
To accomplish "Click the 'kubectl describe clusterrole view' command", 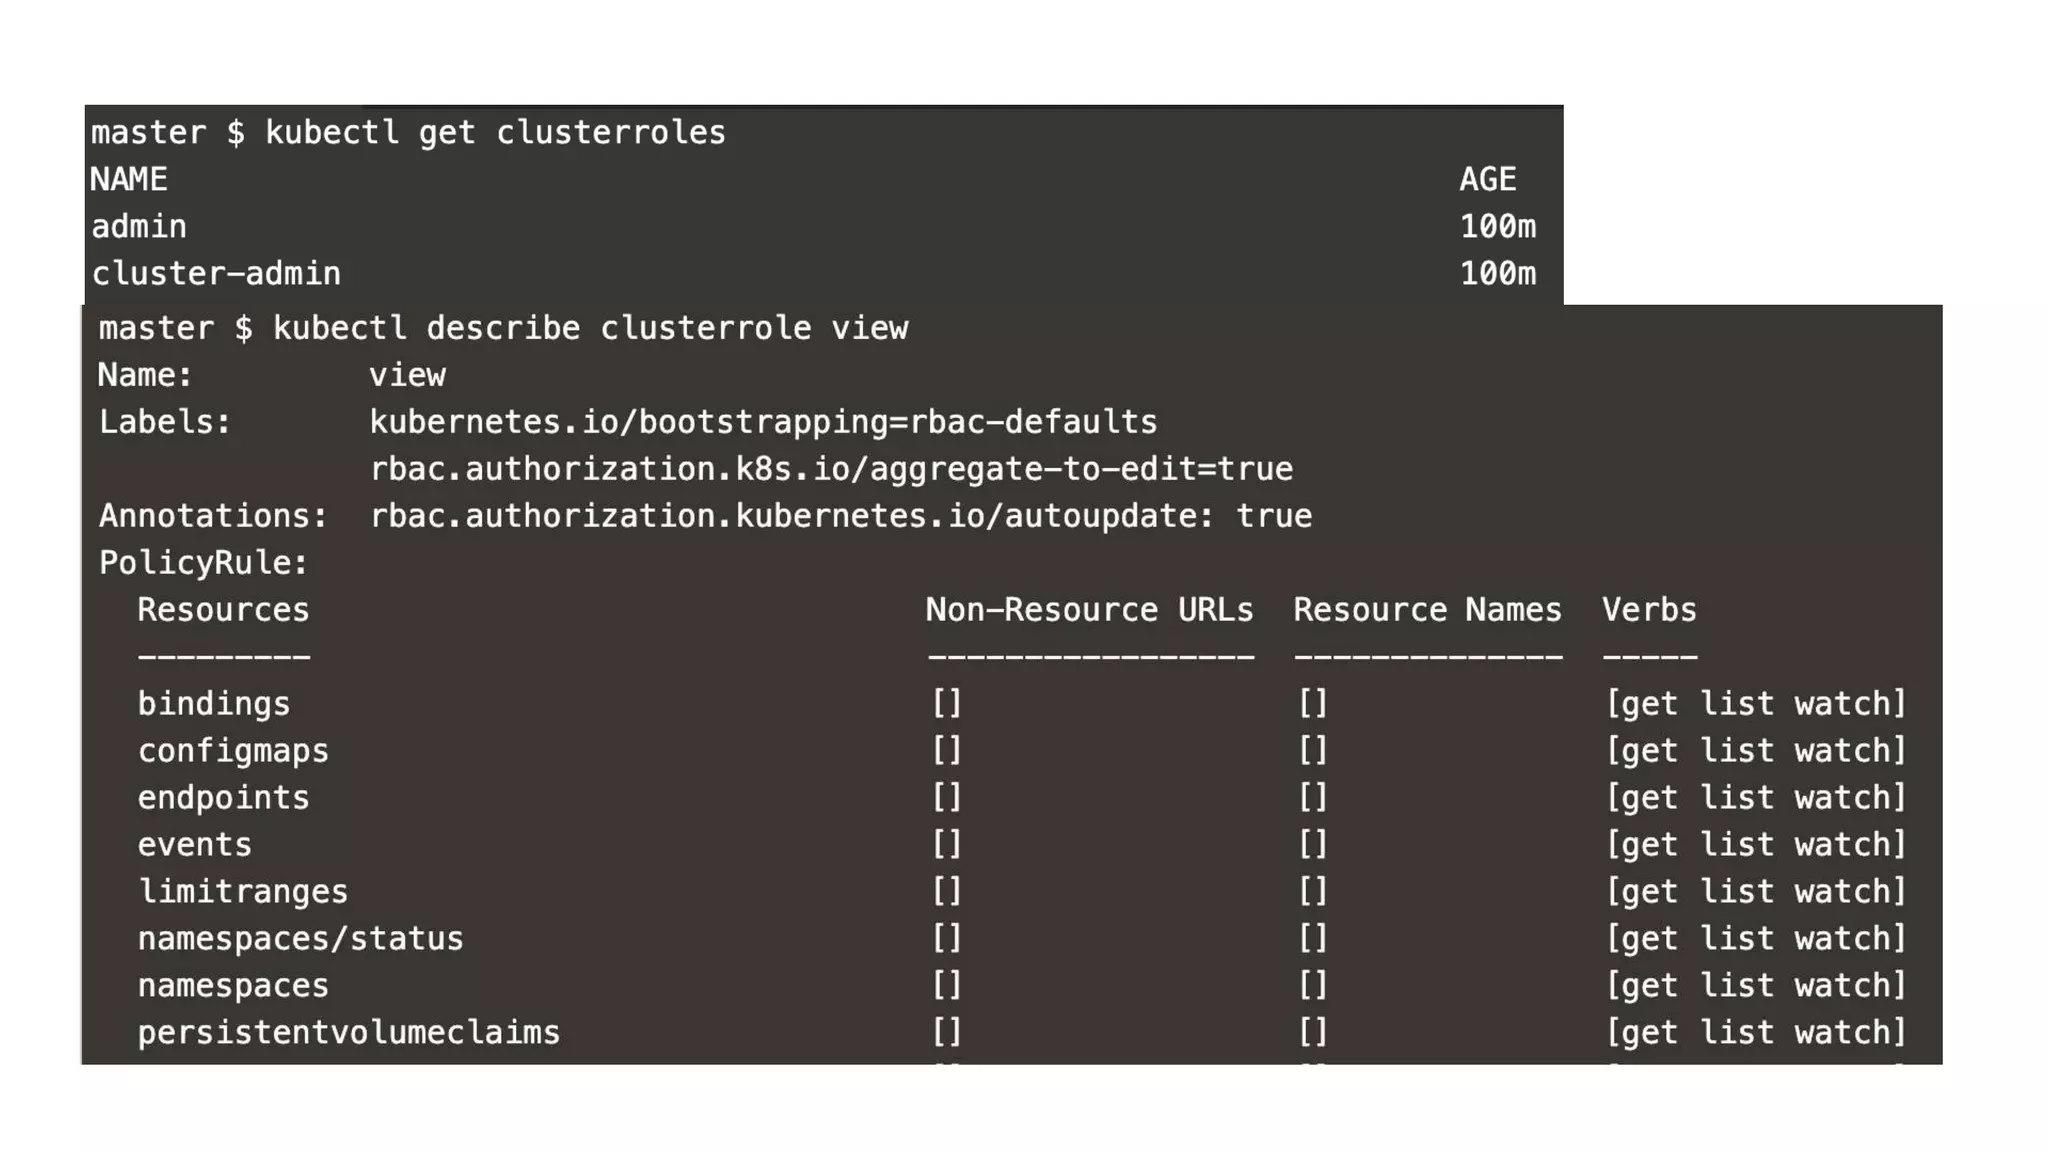I will (x=590, y=329).
